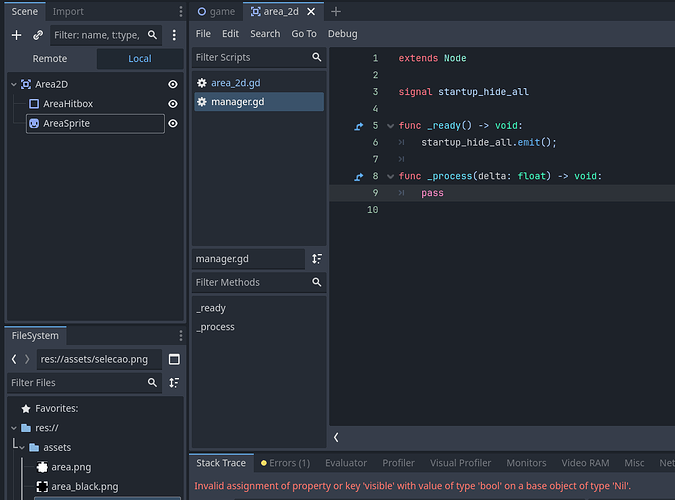Open the FileSystem dock options three-dot menu

click(x=180, y=335)
